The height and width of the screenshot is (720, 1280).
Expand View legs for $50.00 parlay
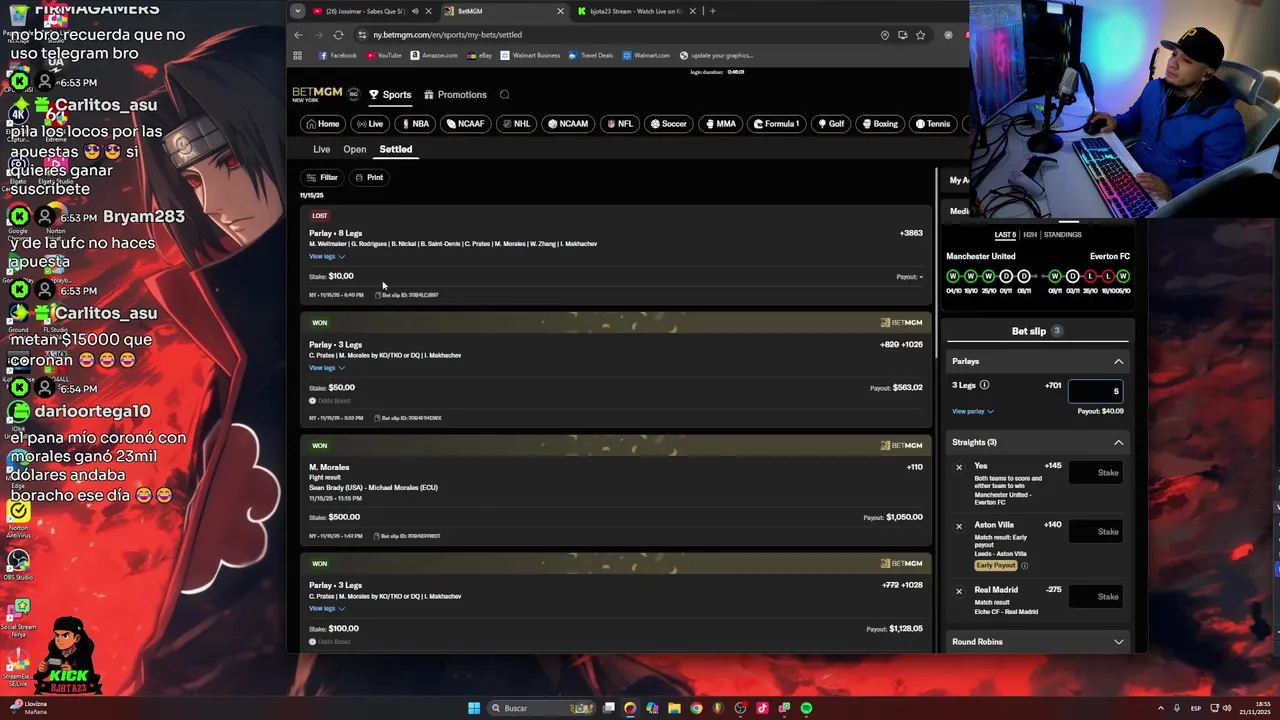click(326, 368)
